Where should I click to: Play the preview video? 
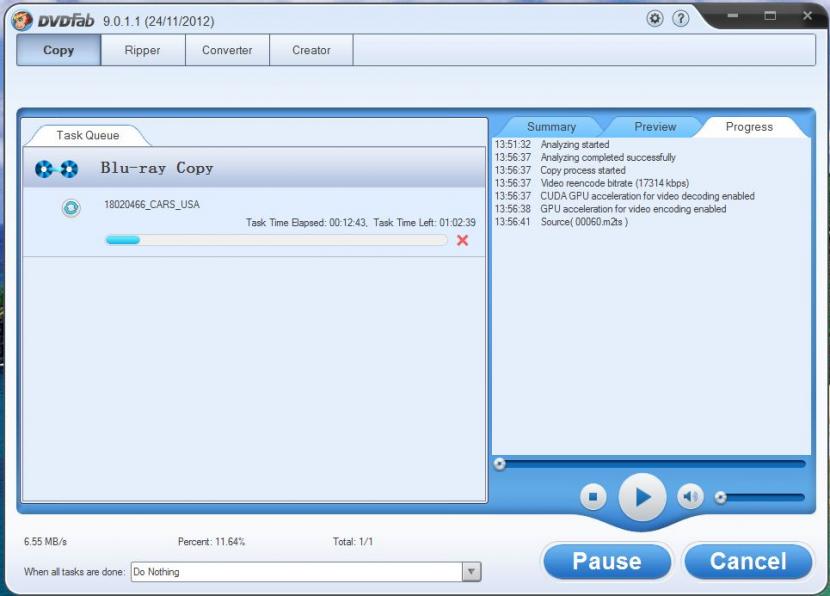click(x=642, y=497)
